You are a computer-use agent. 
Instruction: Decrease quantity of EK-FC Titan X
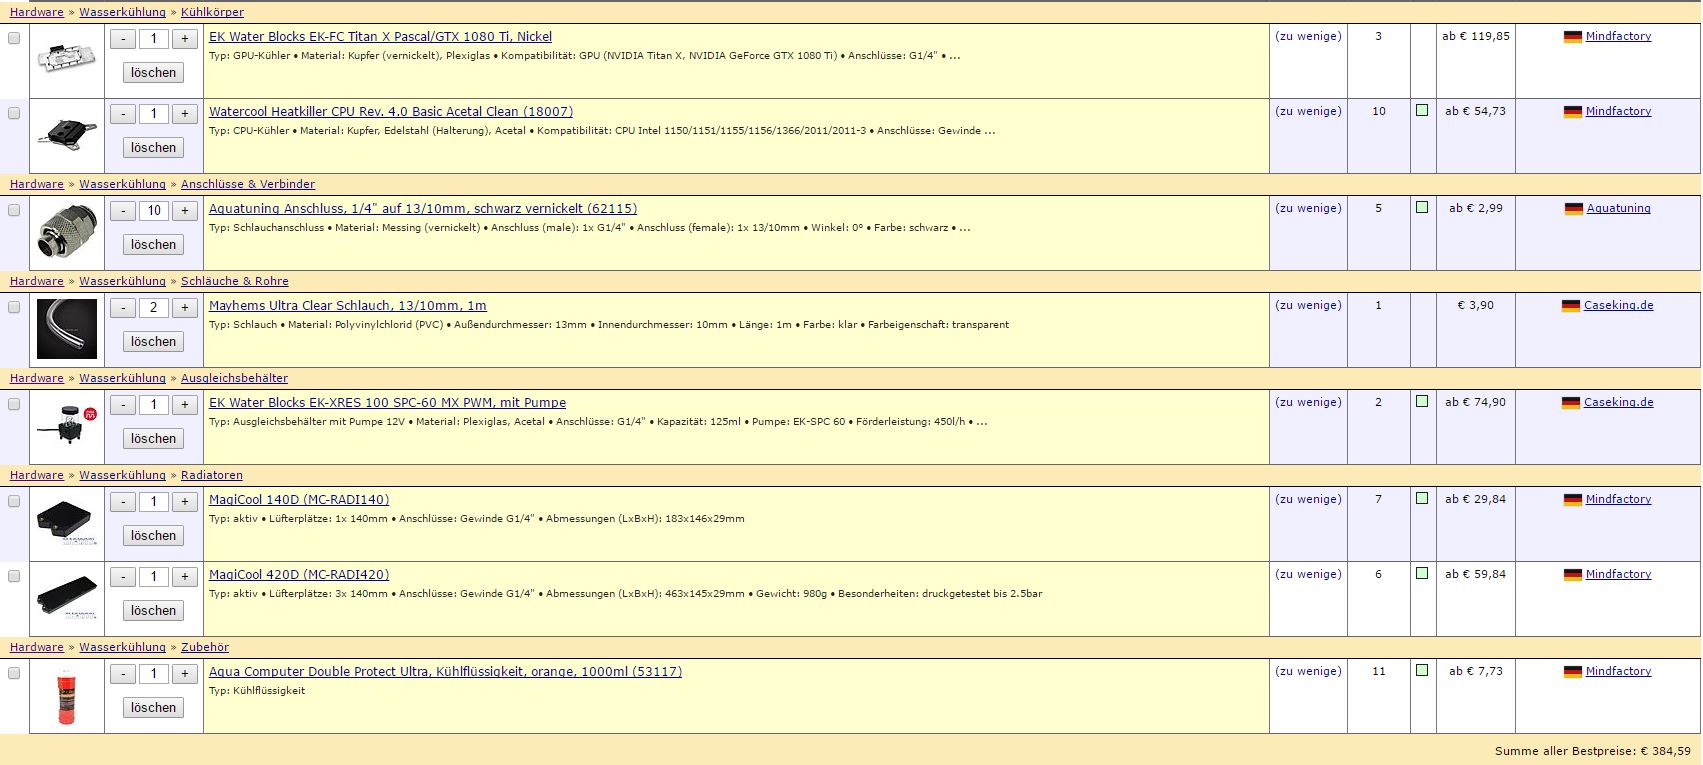(123, 39)
